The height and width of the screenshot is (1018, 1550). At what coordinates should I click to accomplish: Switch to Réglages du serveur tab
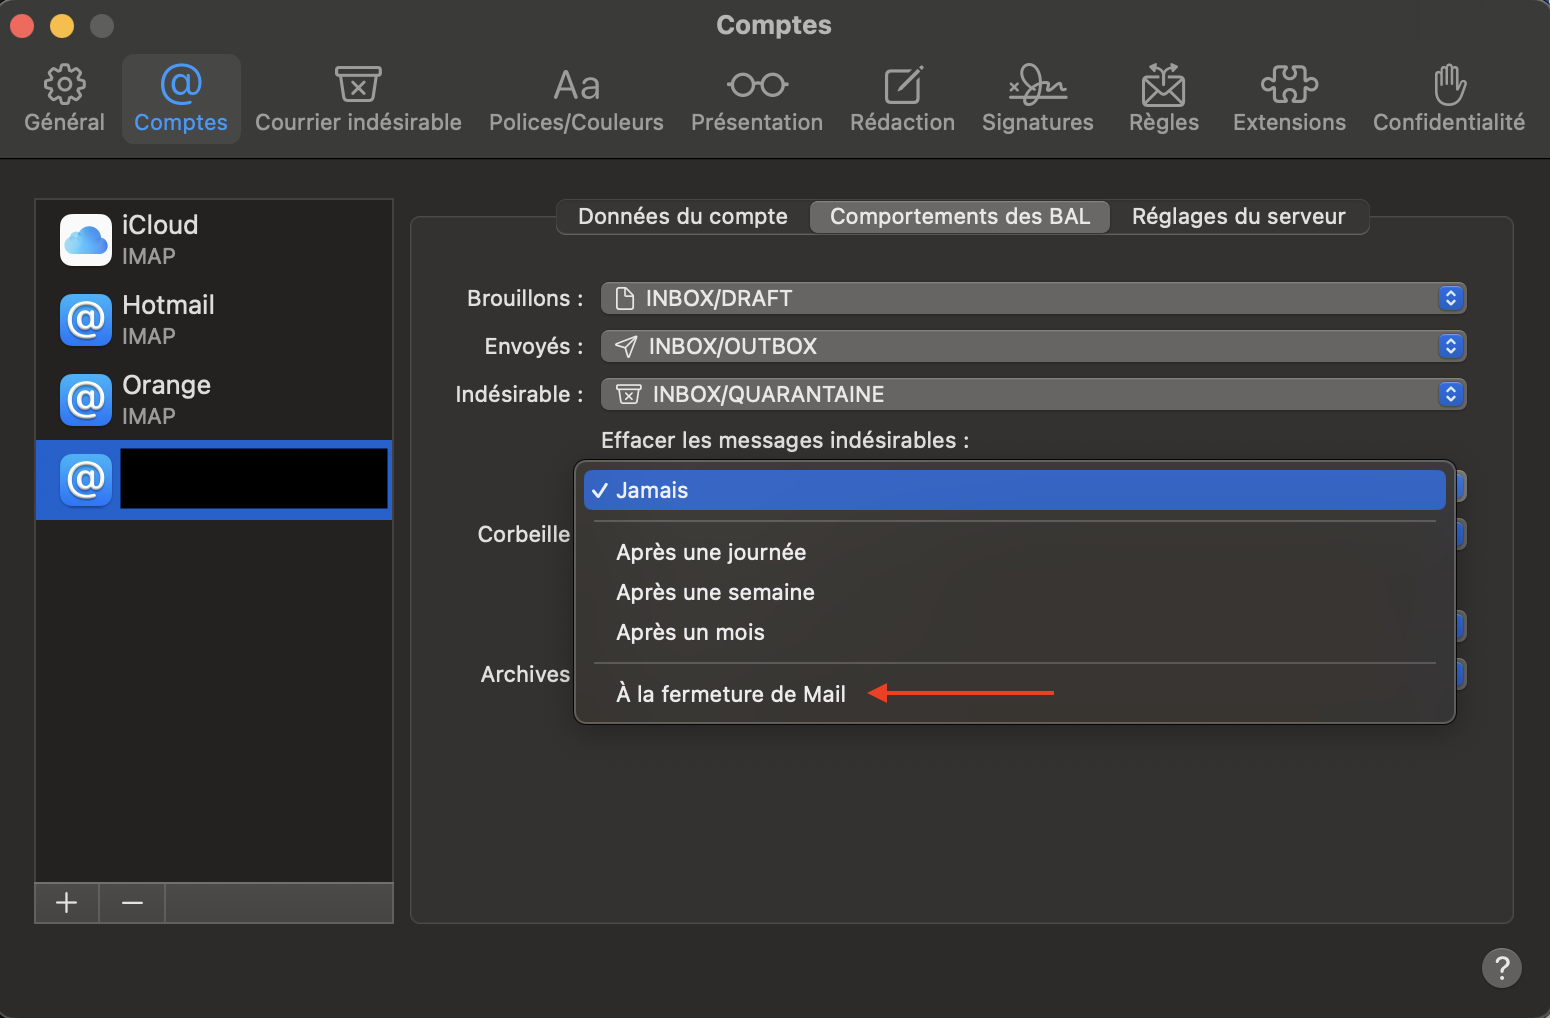(x=1238, y=217)
